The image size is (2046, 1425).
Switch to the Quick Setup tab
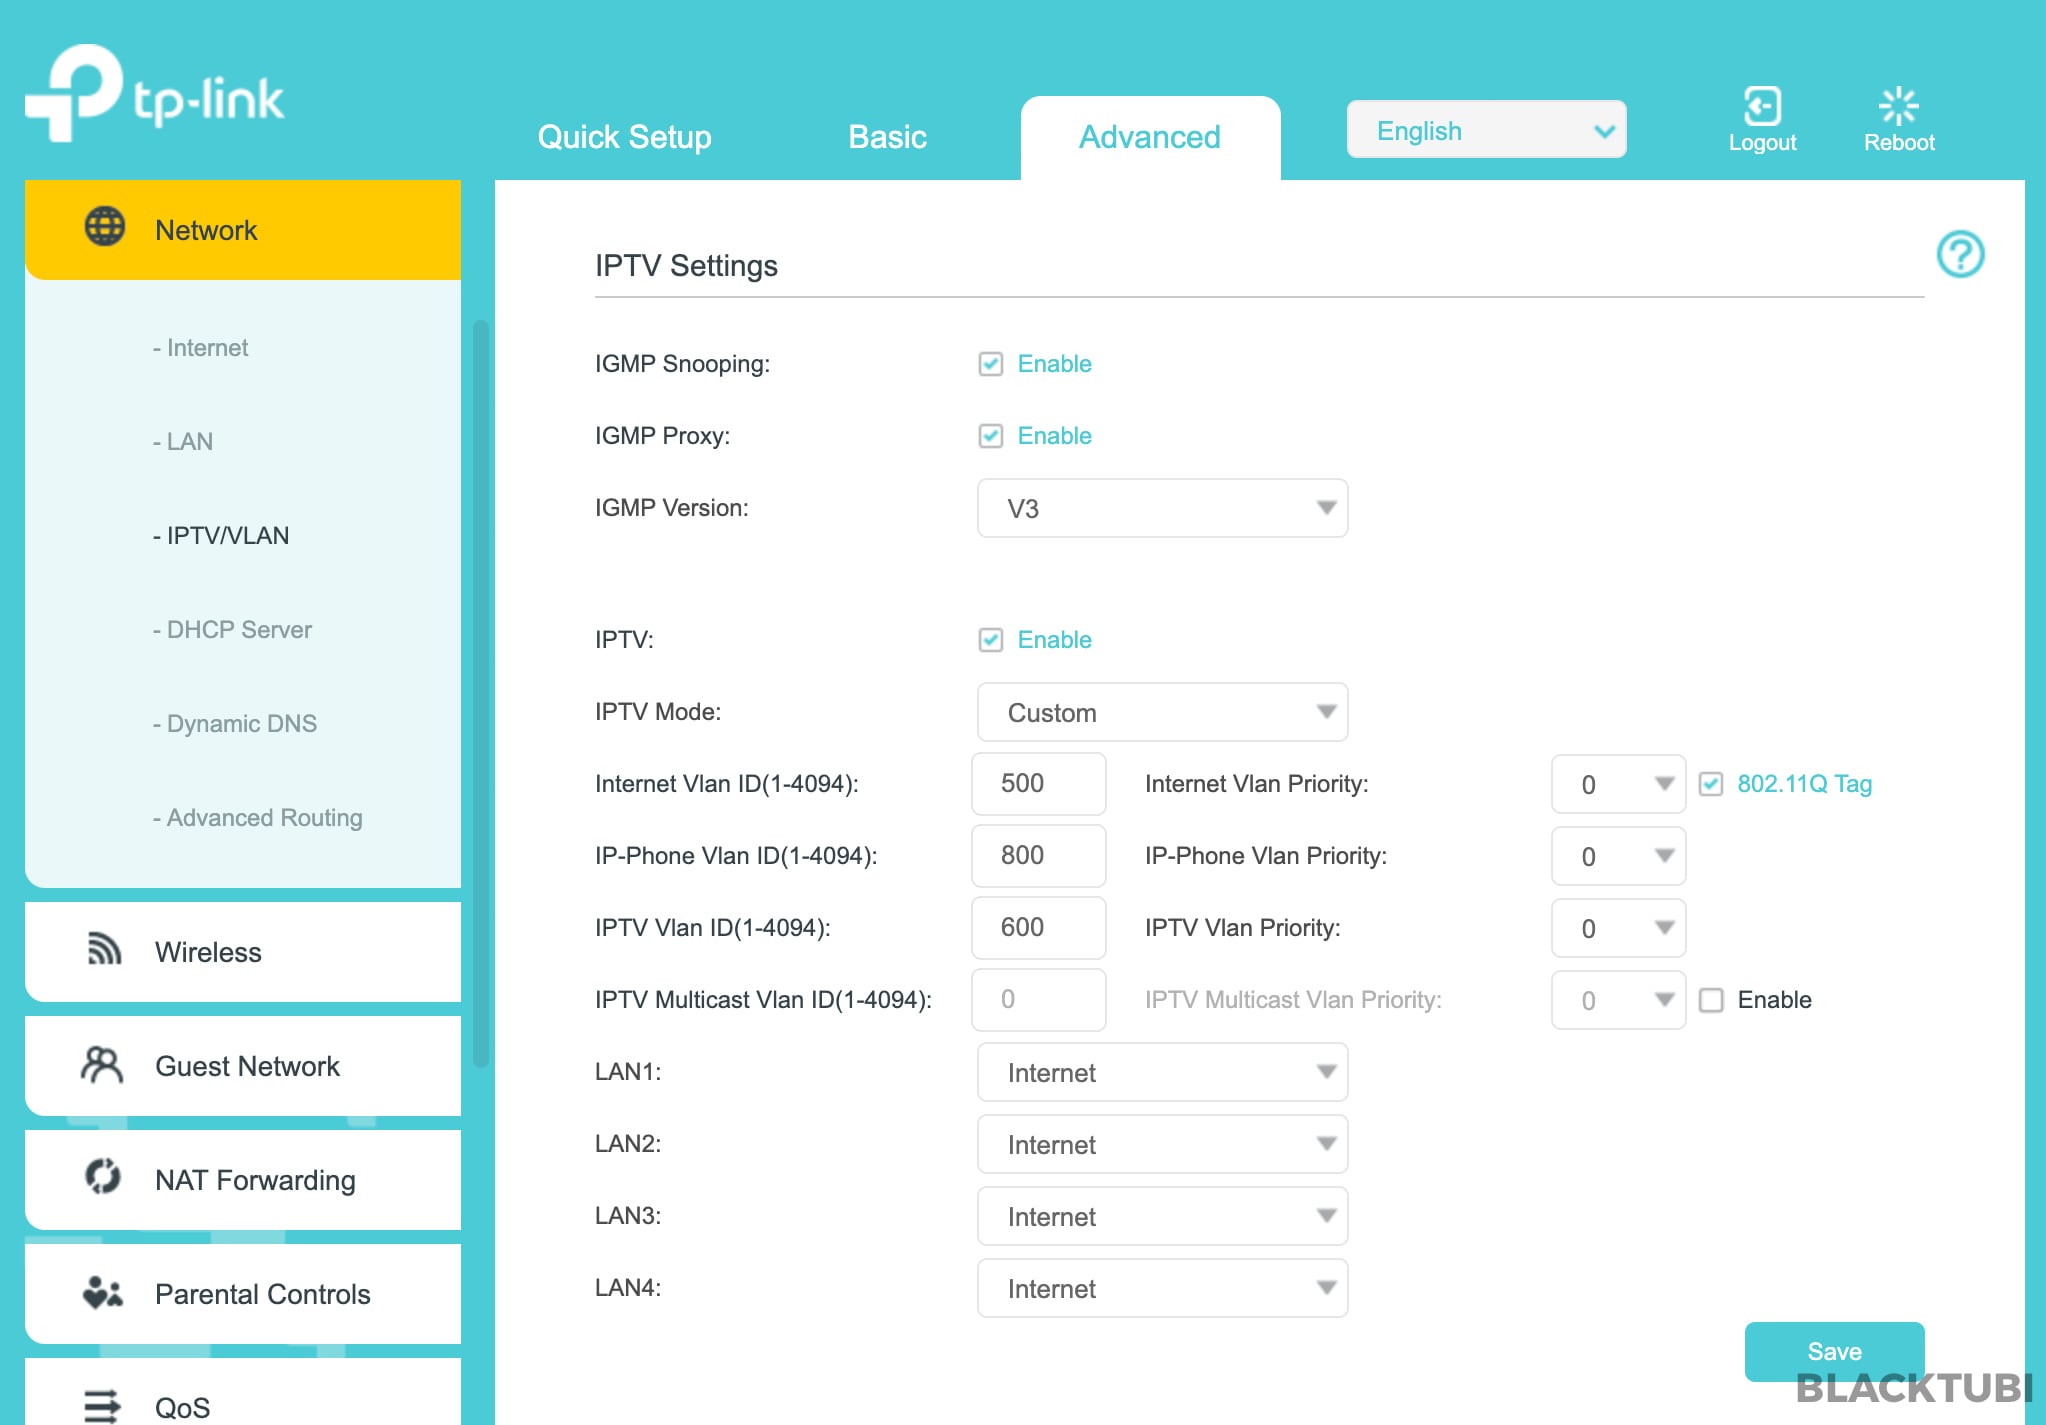[x=624, y=137]
